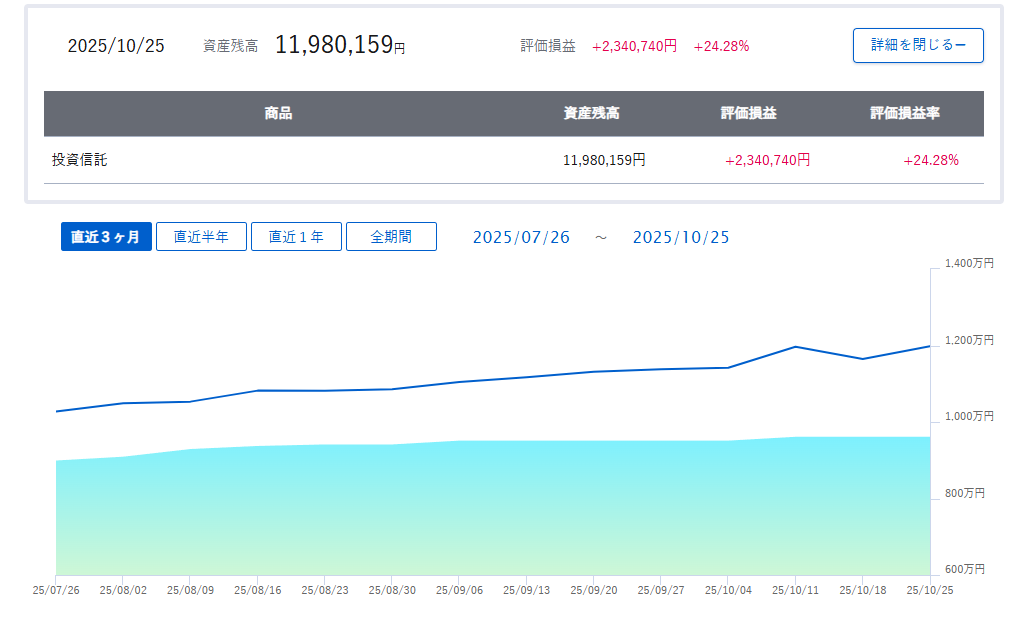1009x637 pixels.
Task: Switch chart to 直近半年 period
Action: click(x=201, y=237)
